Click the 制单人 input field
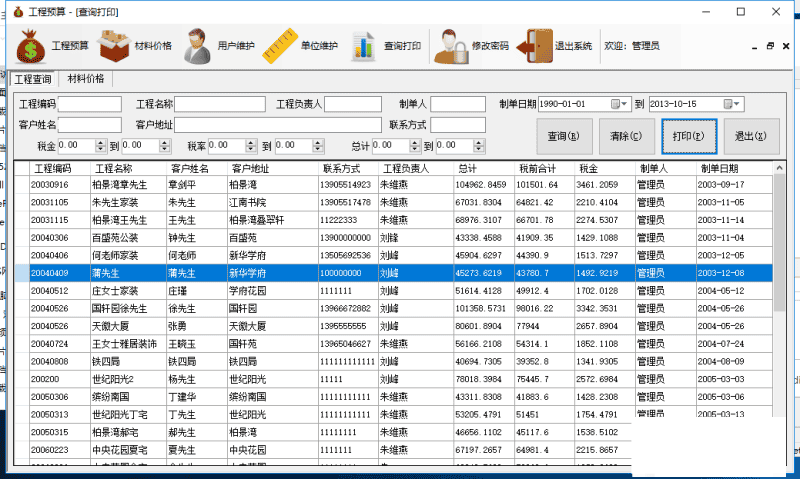800x479 pixels. click(x=458, y=104)
